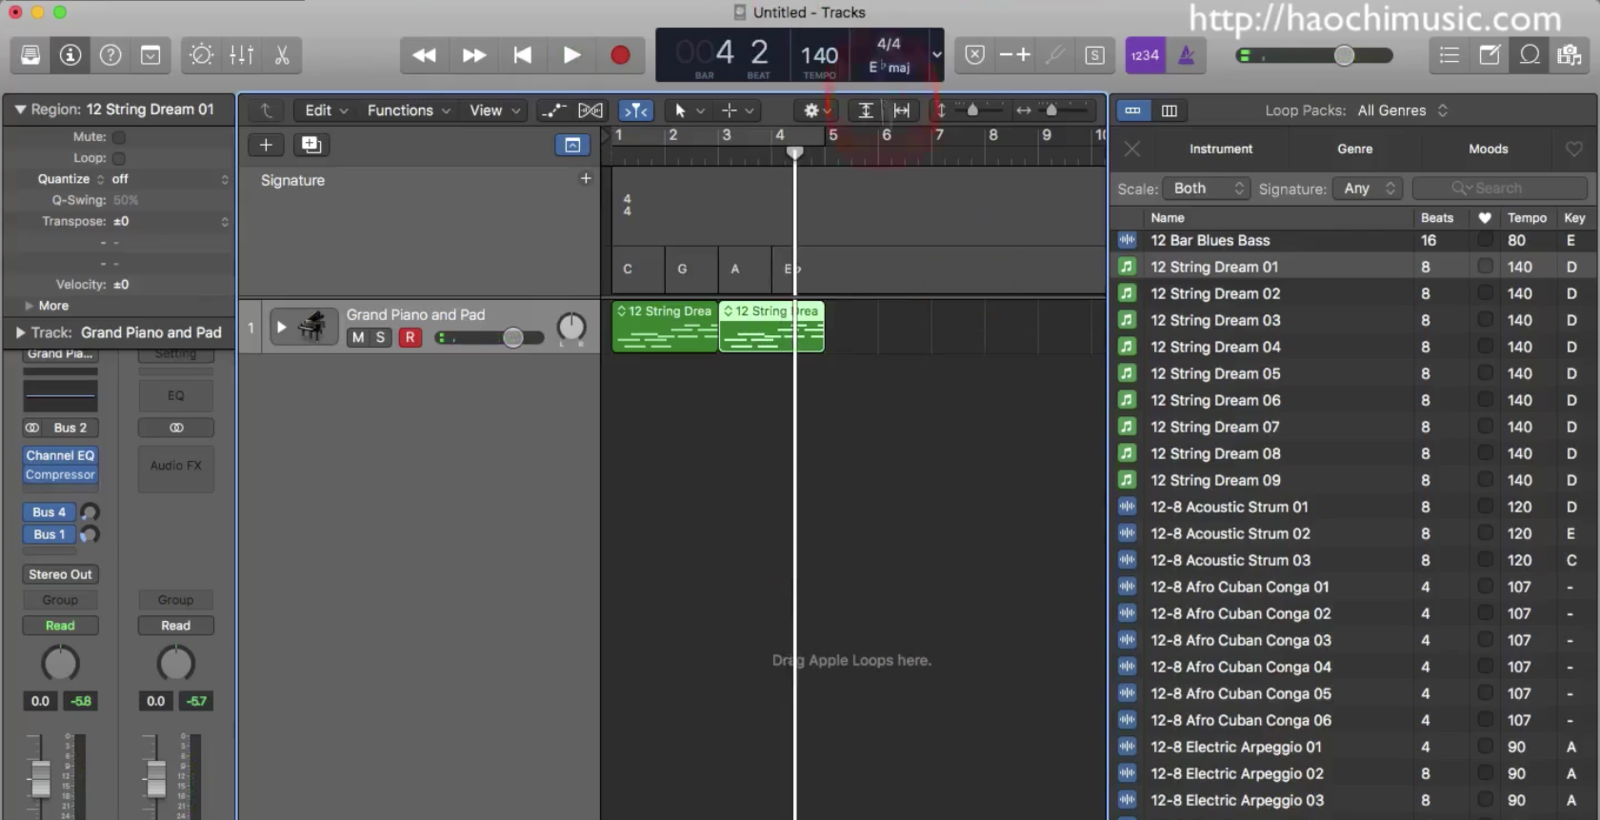Toggle the Flex view button
The width and height of the screenshot is (1600, 820).
click(591, 110)
